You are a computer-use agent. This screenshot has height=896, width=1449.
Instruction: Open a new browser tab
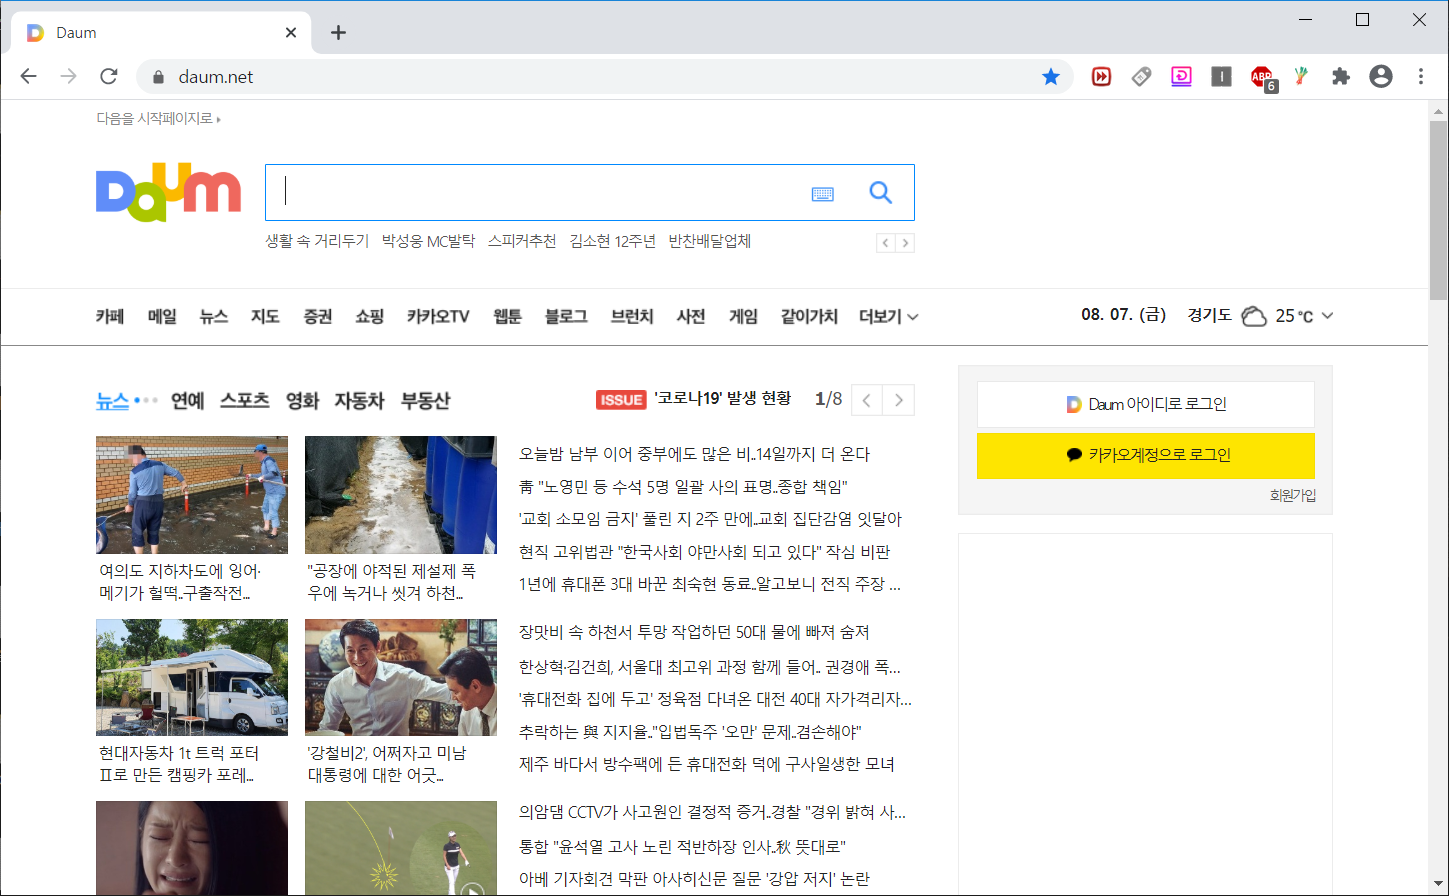tap(338, 32)
